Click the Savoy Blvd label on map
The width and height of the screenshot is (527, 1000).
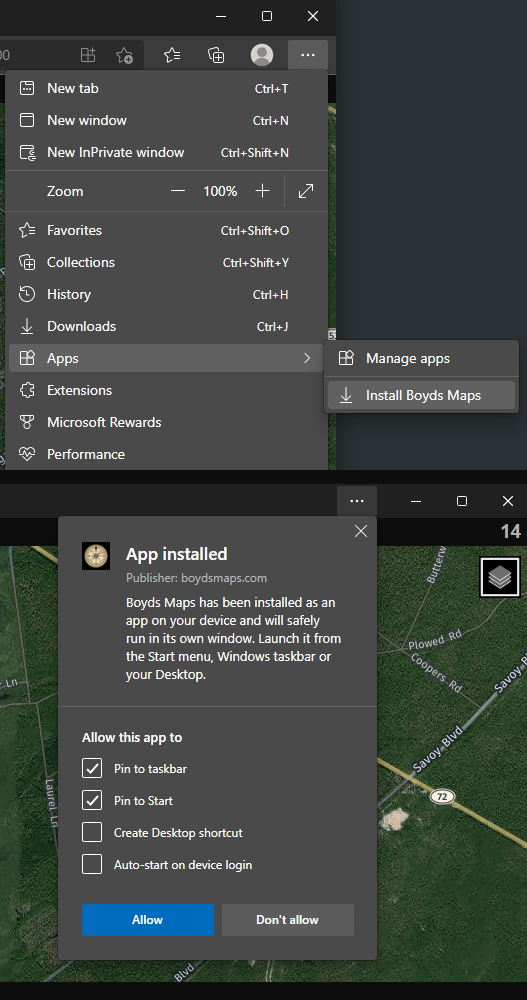click(439, 750)
